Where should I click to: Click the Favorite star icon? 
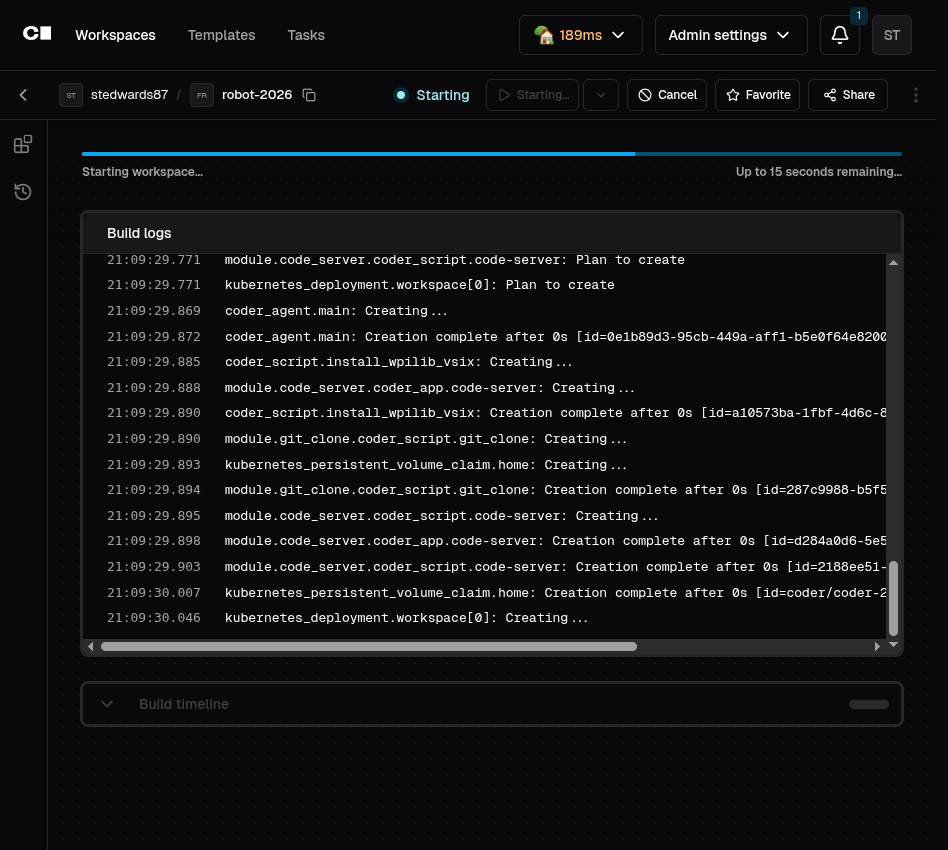pos(732,95)
